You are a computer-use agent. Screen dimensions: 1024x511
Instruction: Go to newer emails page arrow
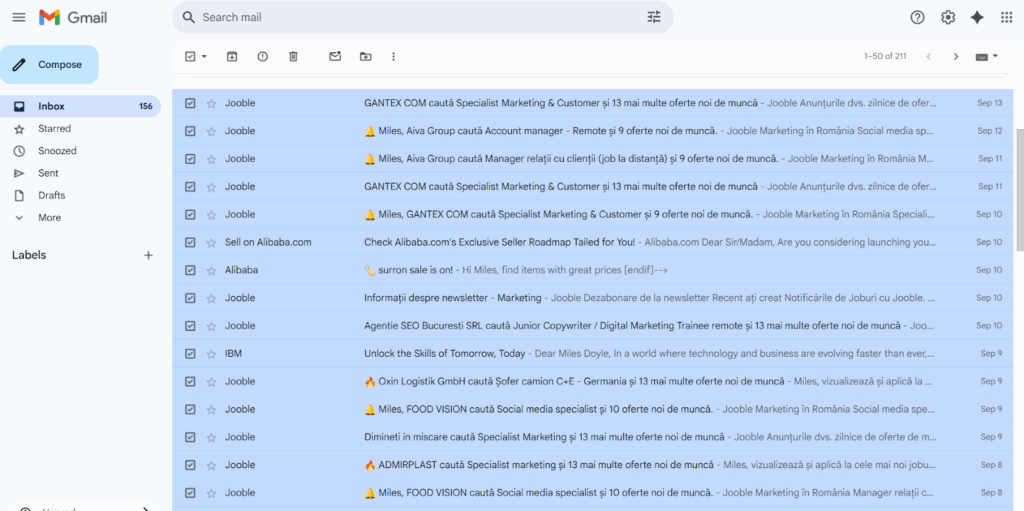928,57
